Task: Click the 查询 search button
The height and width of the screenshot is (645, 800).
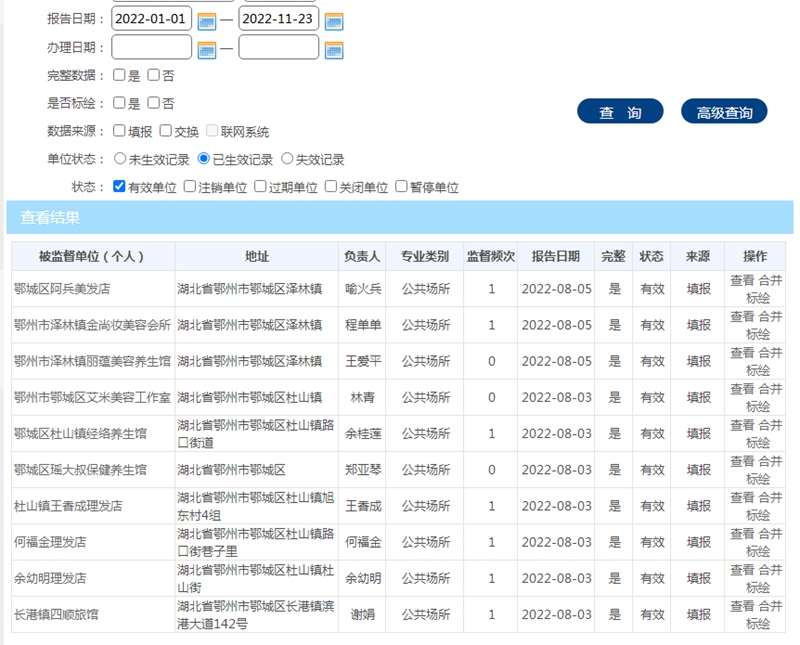Action: (x=620, y=111)
